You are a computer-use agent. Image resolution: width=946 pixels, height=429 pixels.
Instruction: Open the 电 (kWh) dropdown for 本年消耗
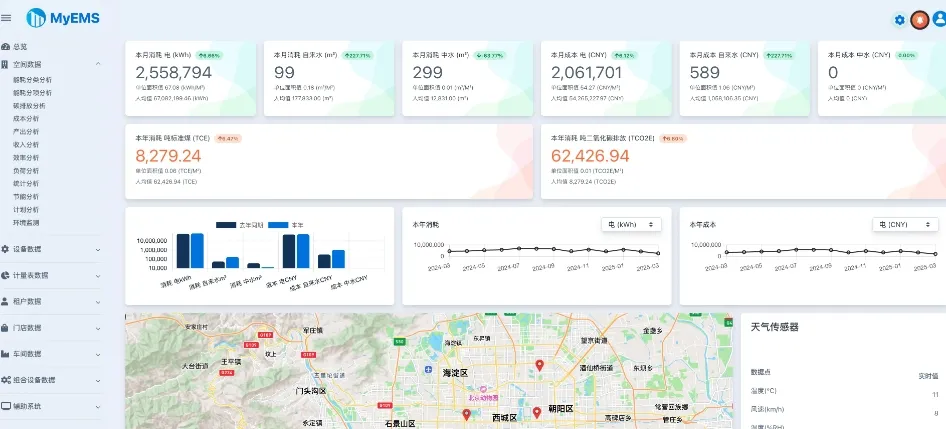click(631, 224)
